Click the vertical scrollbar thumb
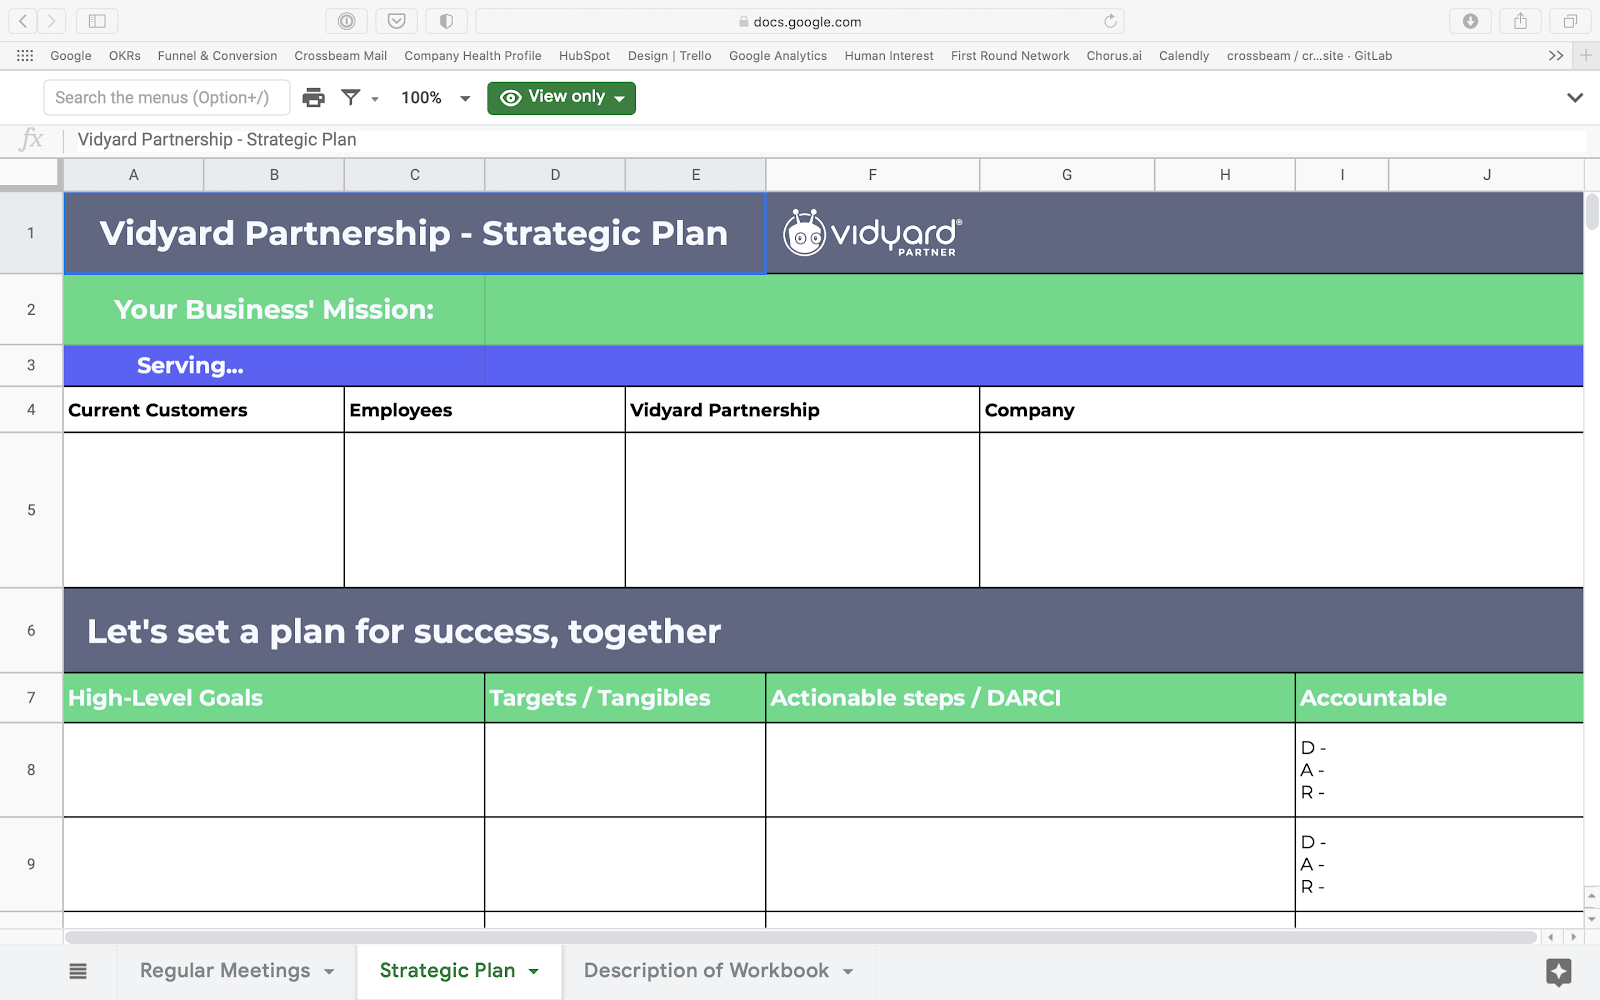The height and width of the screenshot is (1000, 1600). [x=1592, y=212]
